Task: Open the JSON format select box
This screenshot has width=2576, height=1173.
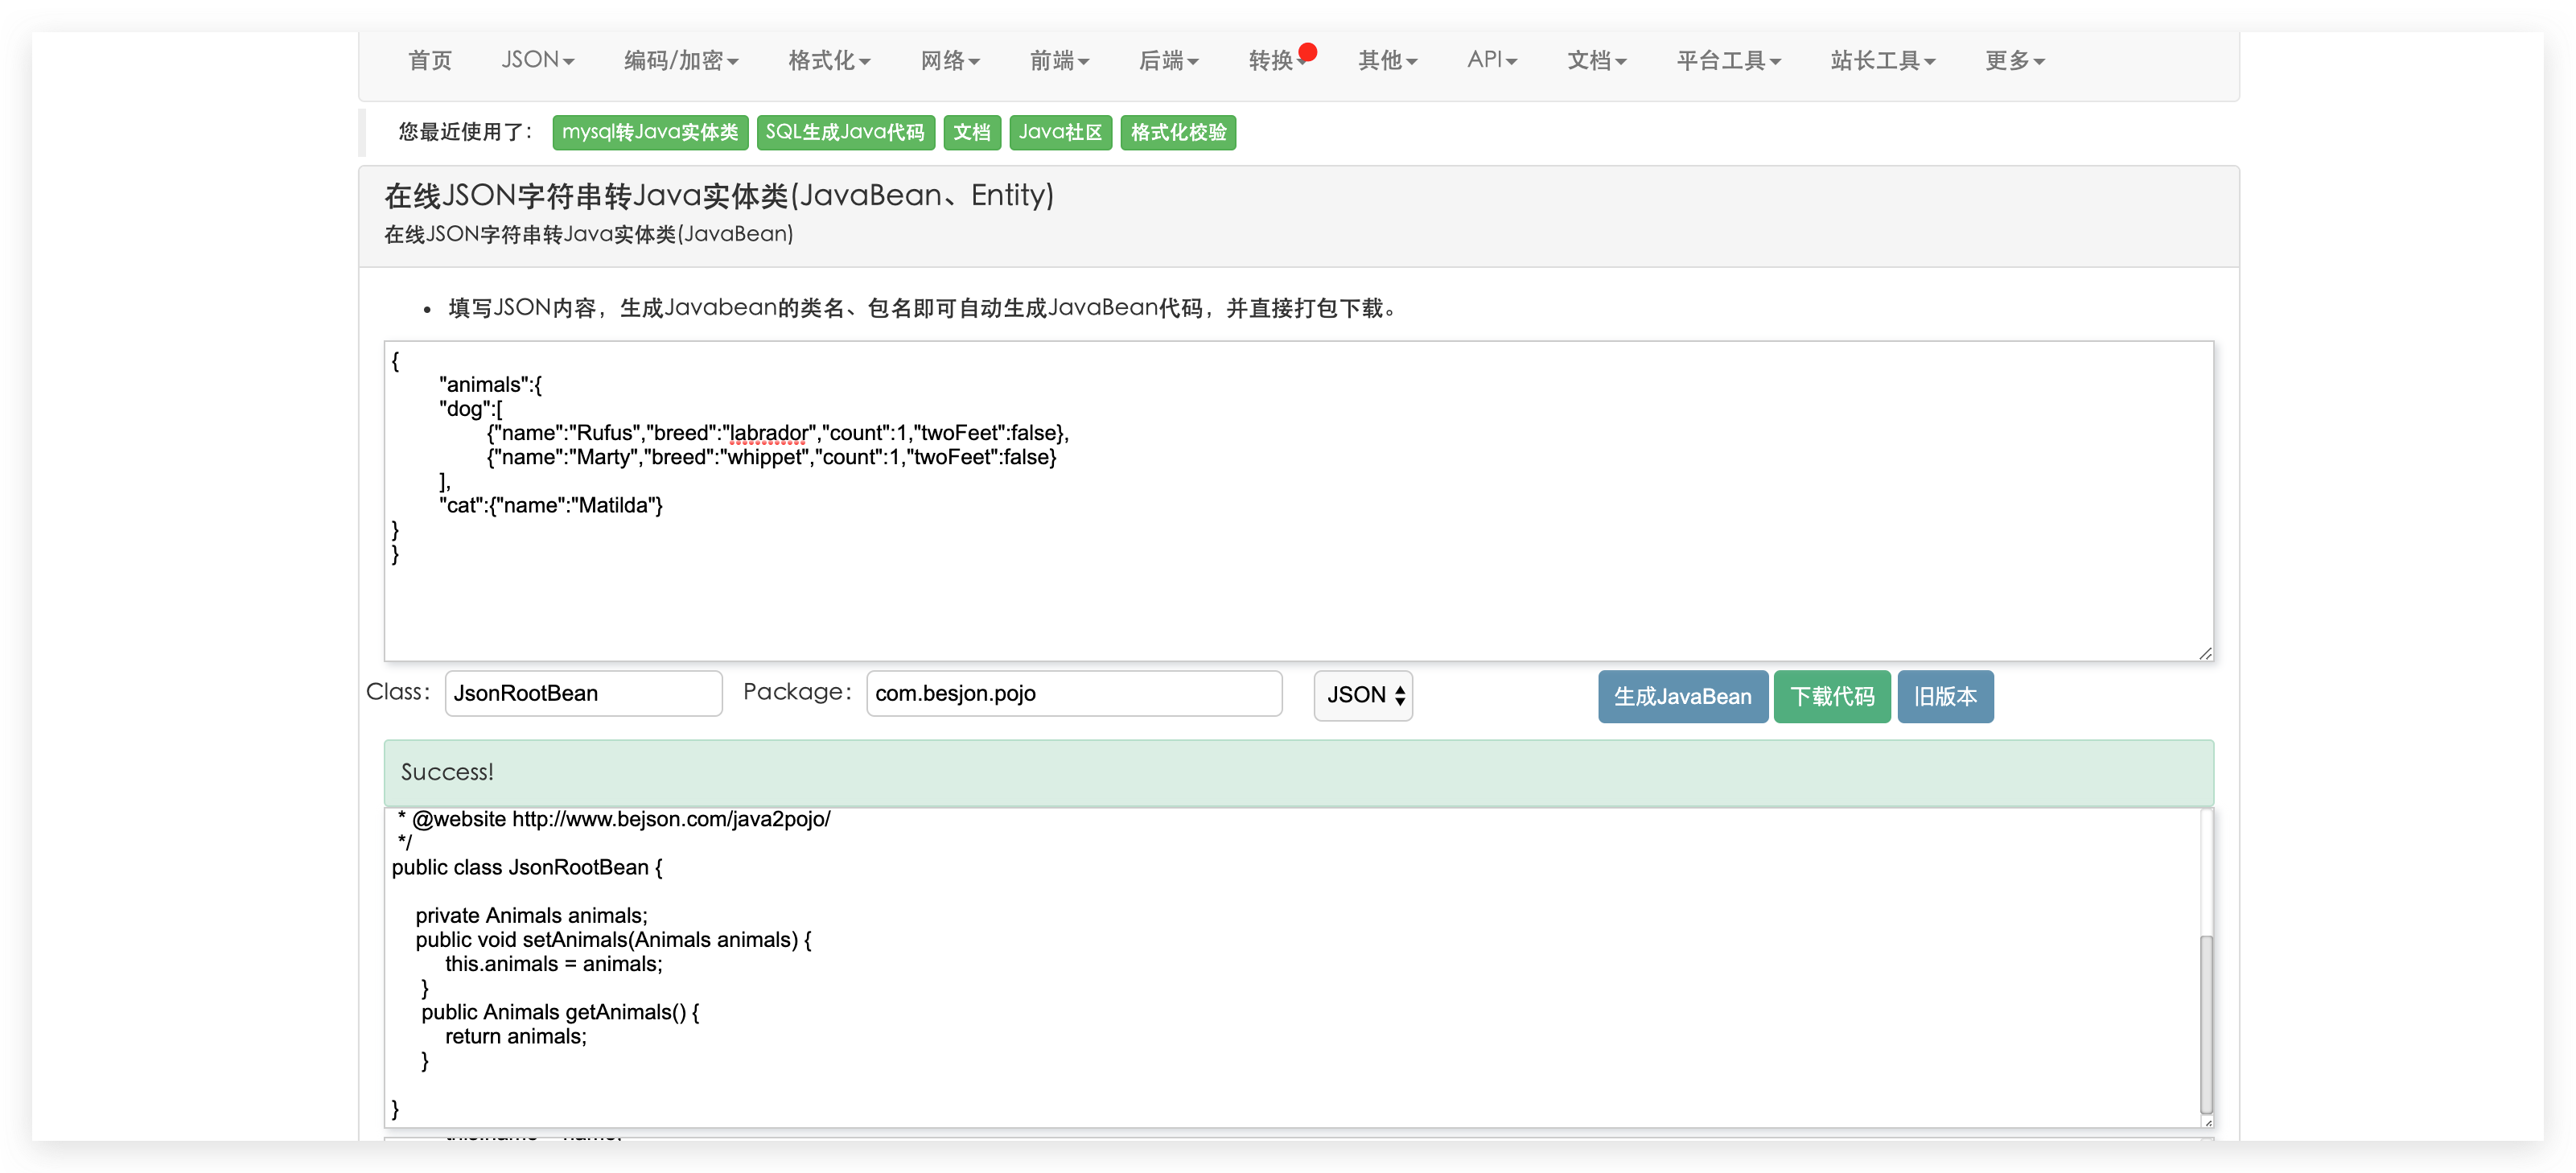Action: point(1362,695)
